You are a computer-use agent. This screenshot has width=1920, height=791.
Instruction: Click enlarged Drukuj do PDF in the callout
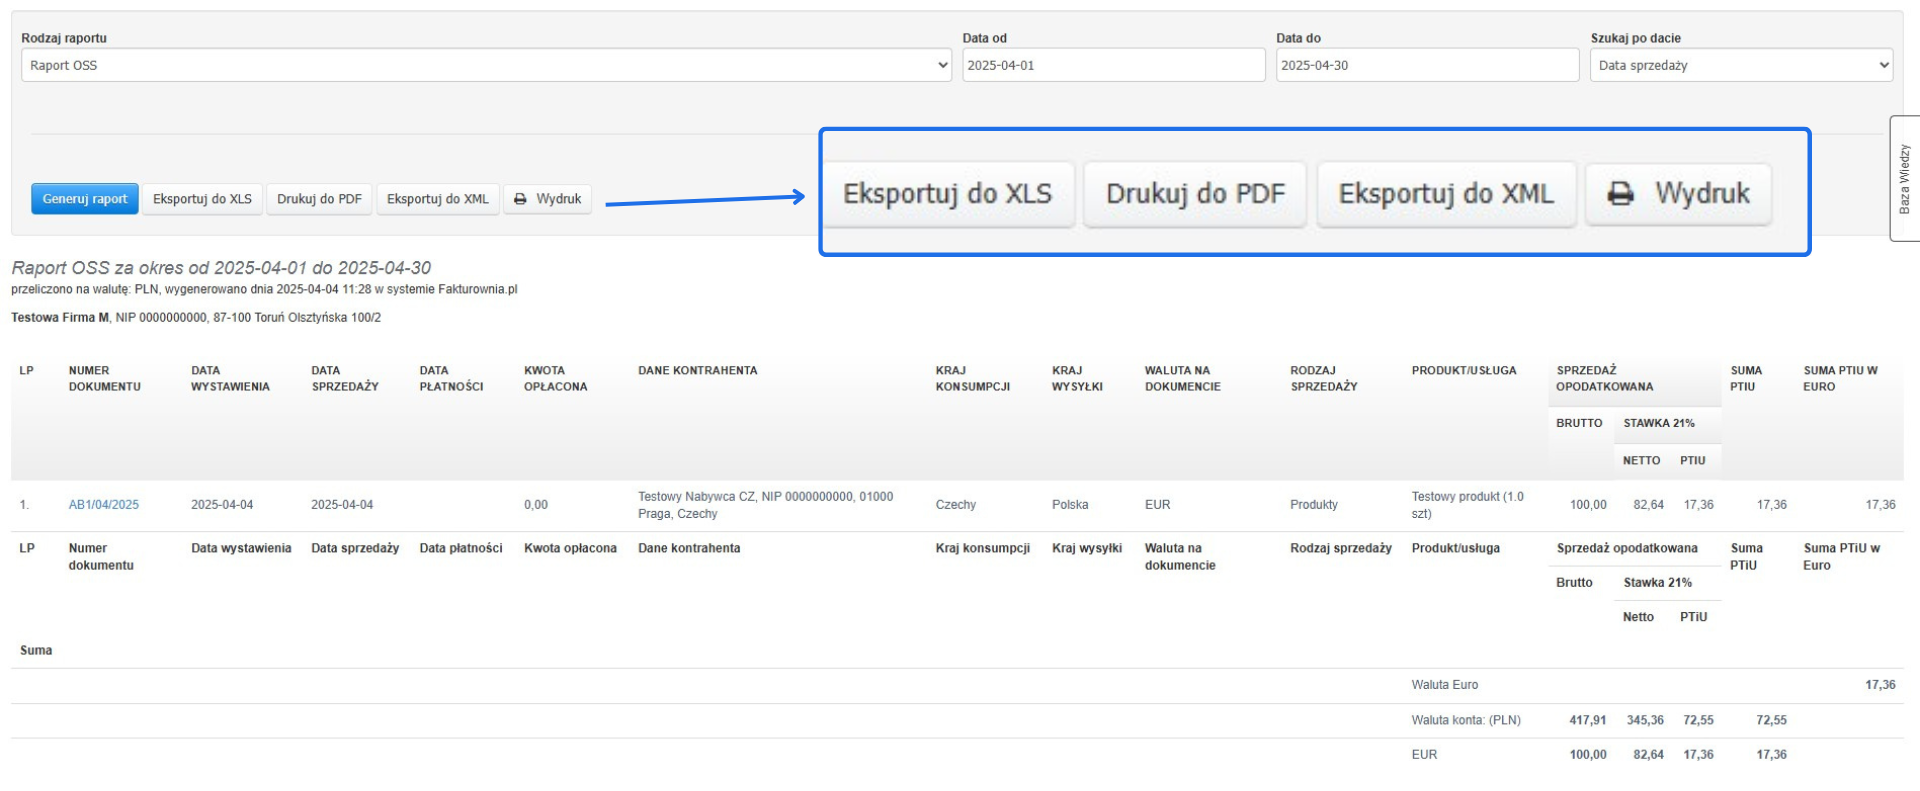1195,194
